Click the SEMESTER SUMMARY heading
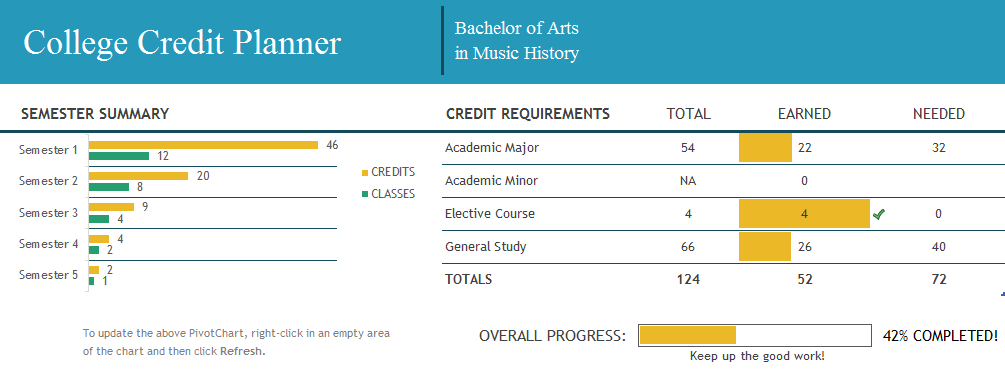 pos(95,114)
